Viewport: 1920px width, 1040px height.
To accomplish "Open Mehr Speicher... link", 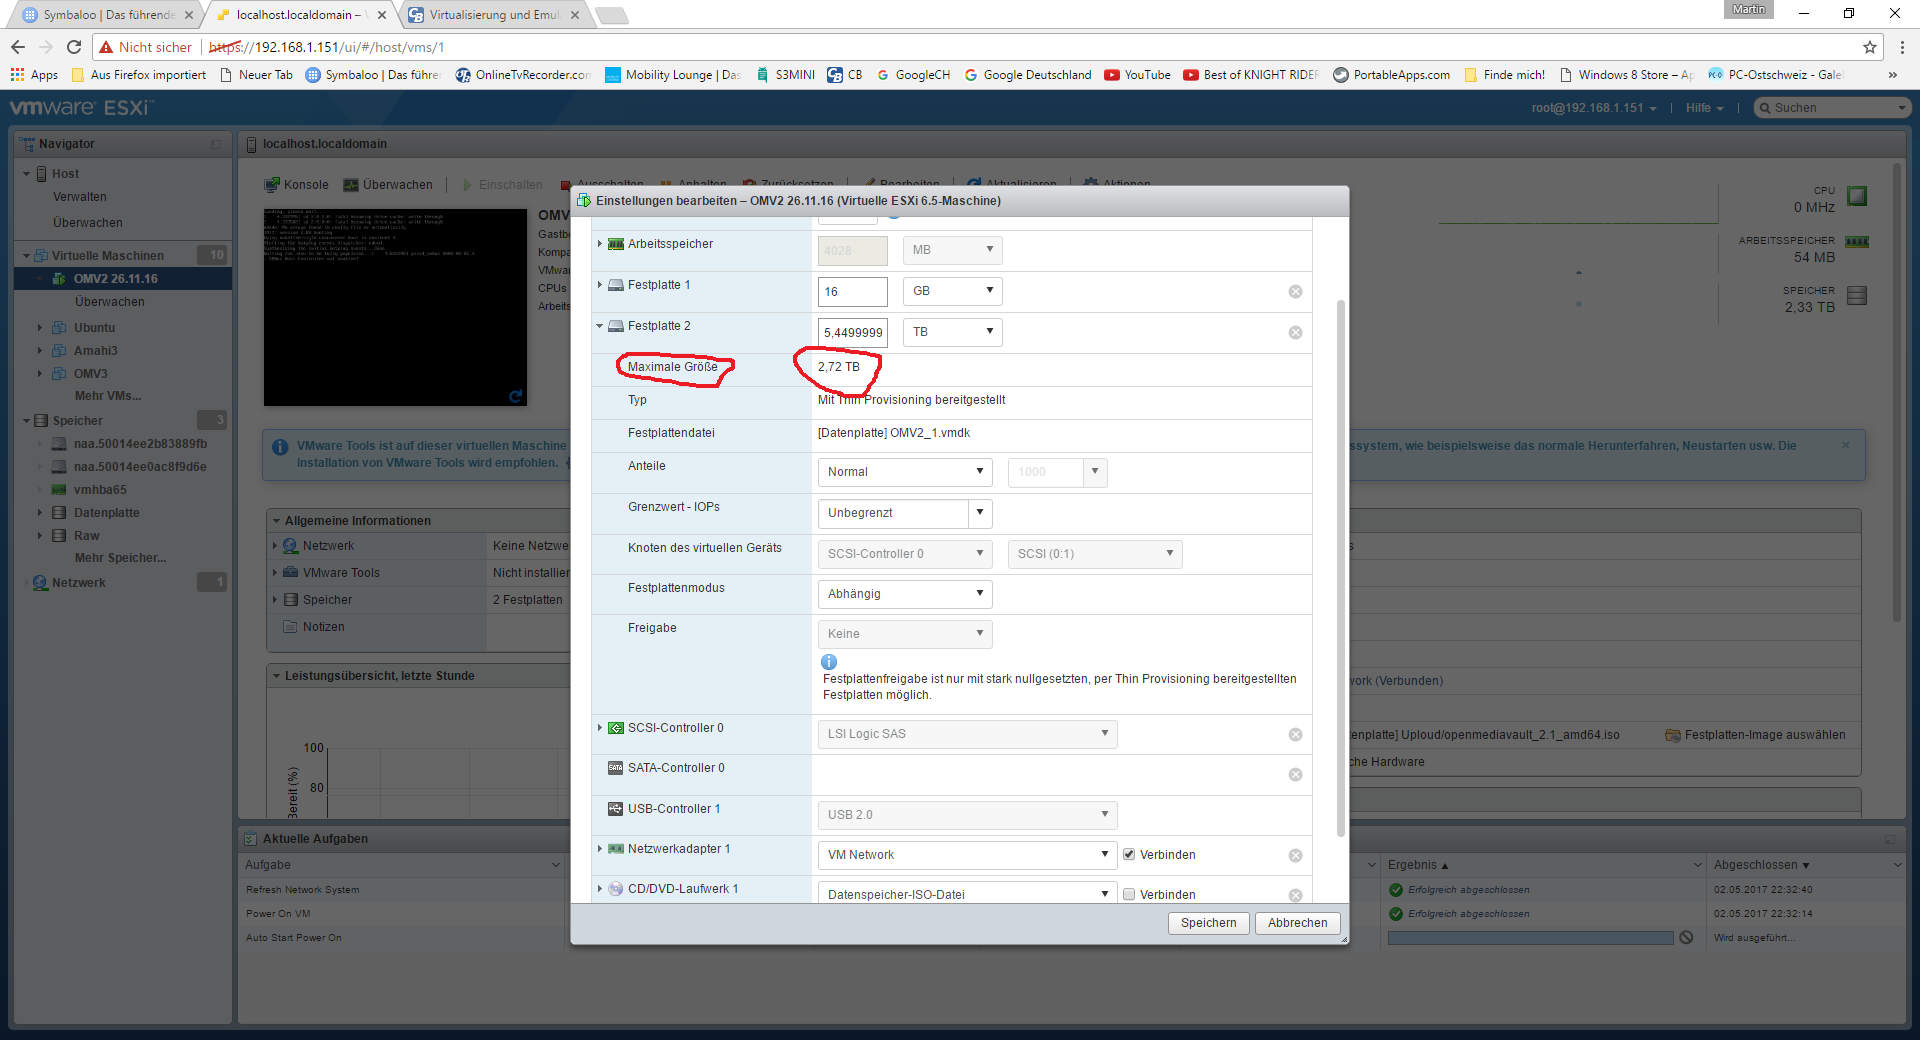I will [x=120, y=558].
